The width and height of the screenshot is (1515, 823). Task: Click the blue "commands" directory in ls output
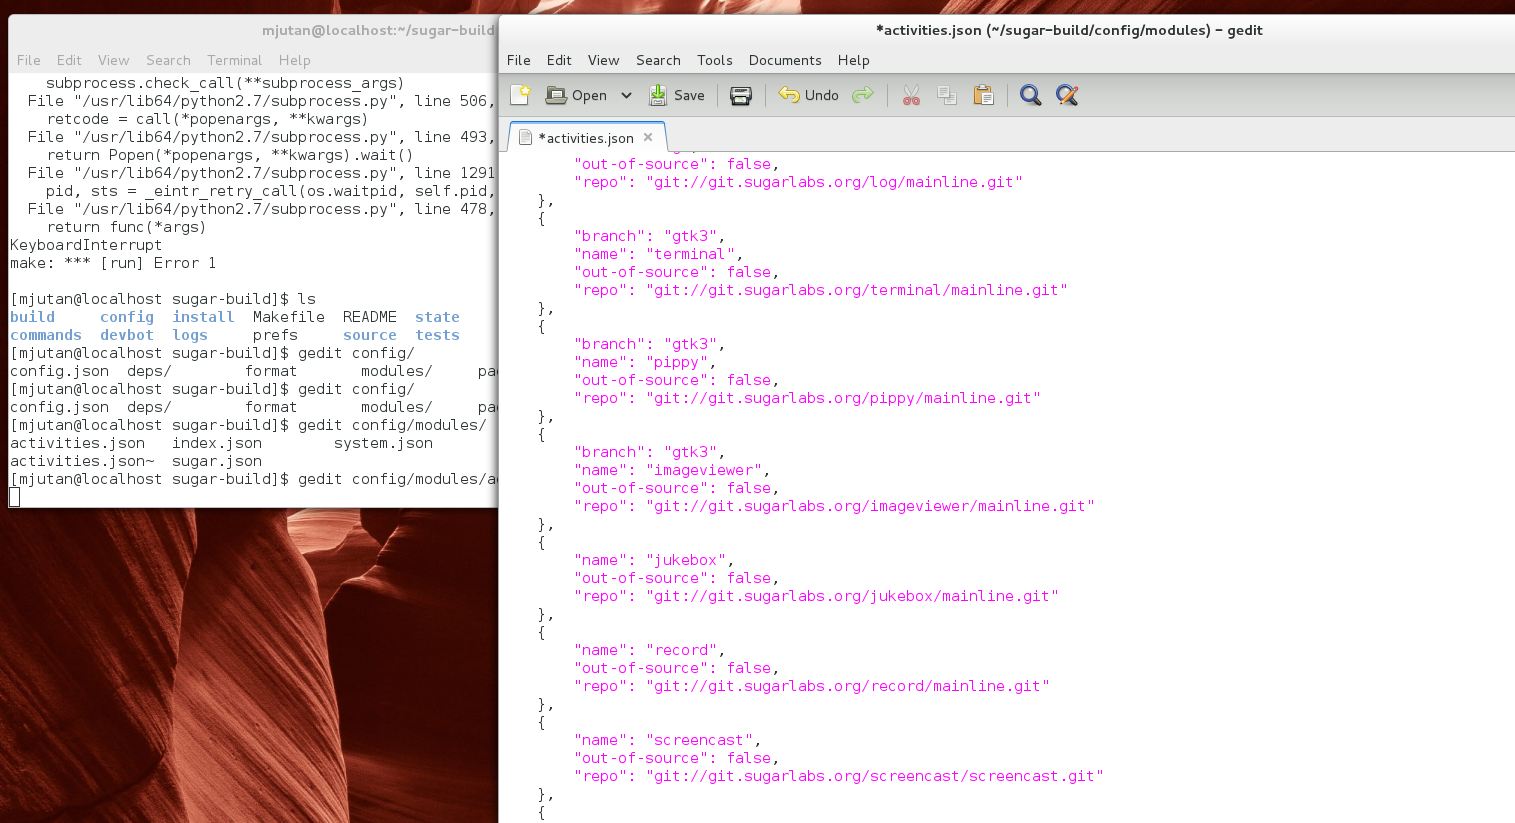[46, 335]
